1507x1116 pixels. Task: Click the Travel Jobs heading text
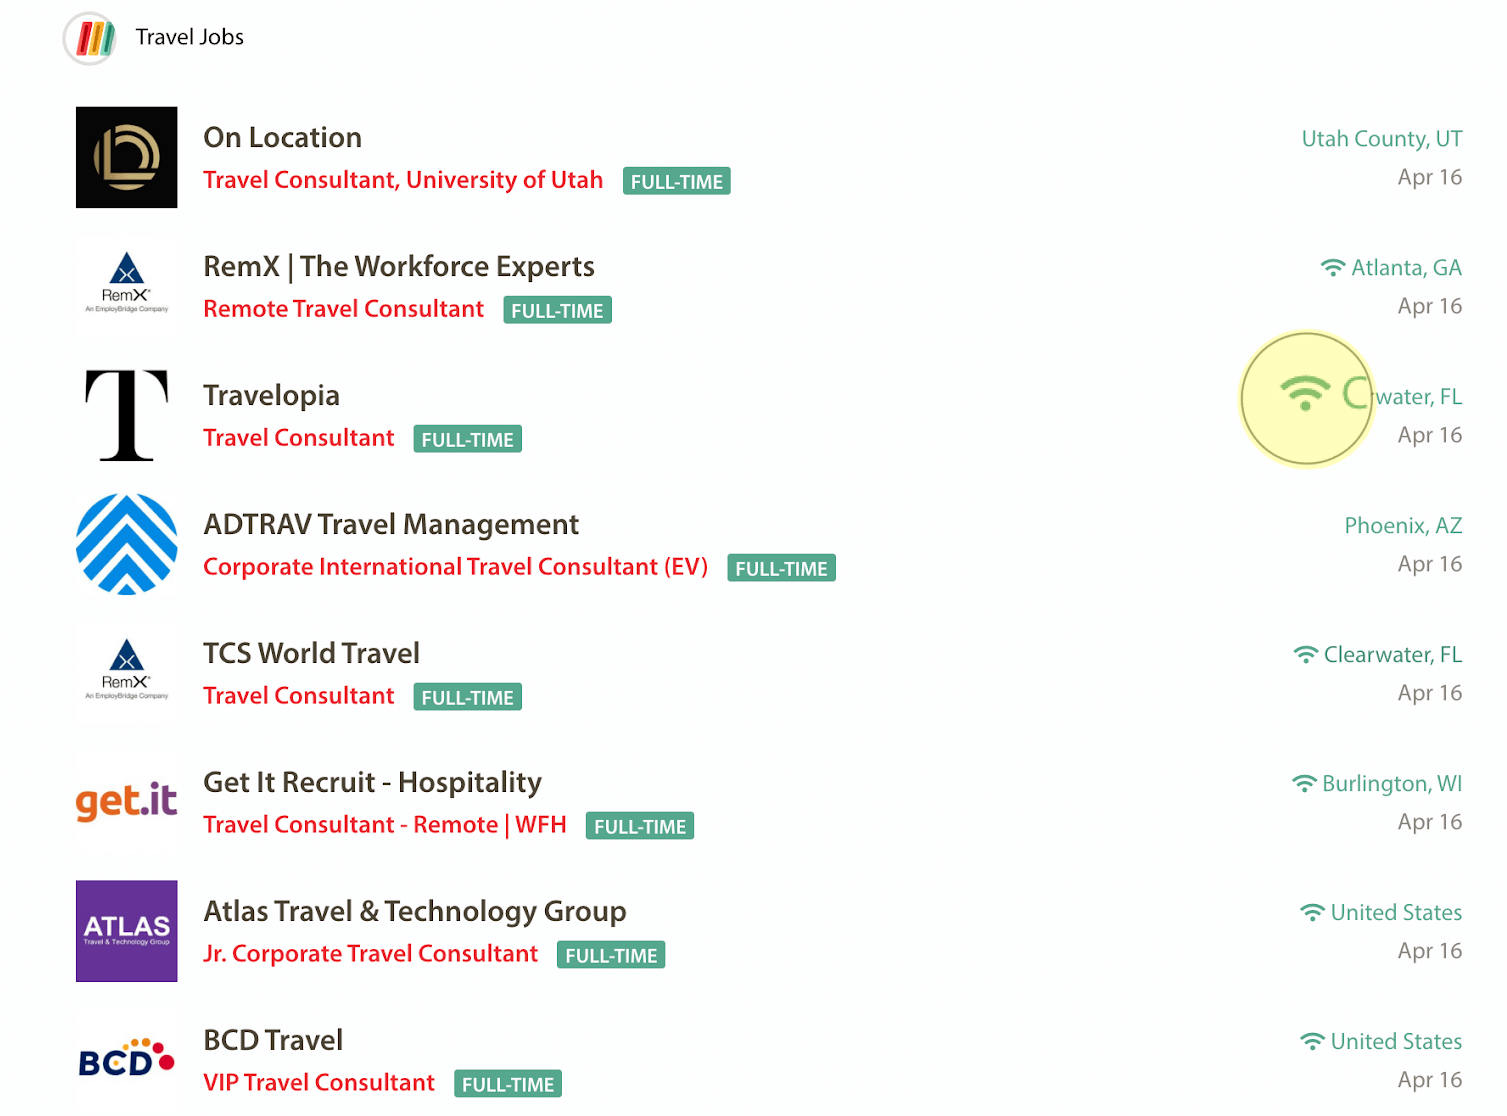click(x=190, y=37)
